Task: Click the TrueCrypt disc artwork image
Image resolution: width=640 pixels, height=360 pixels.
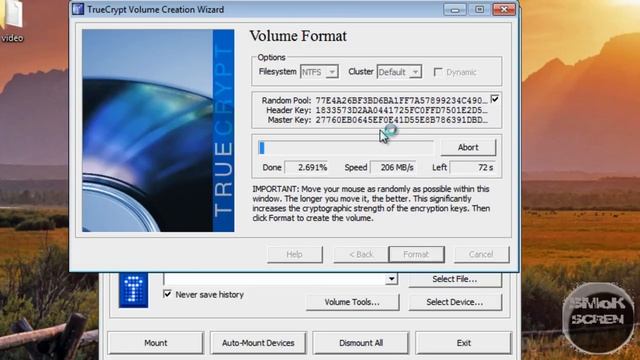Action: coord(158,131)
